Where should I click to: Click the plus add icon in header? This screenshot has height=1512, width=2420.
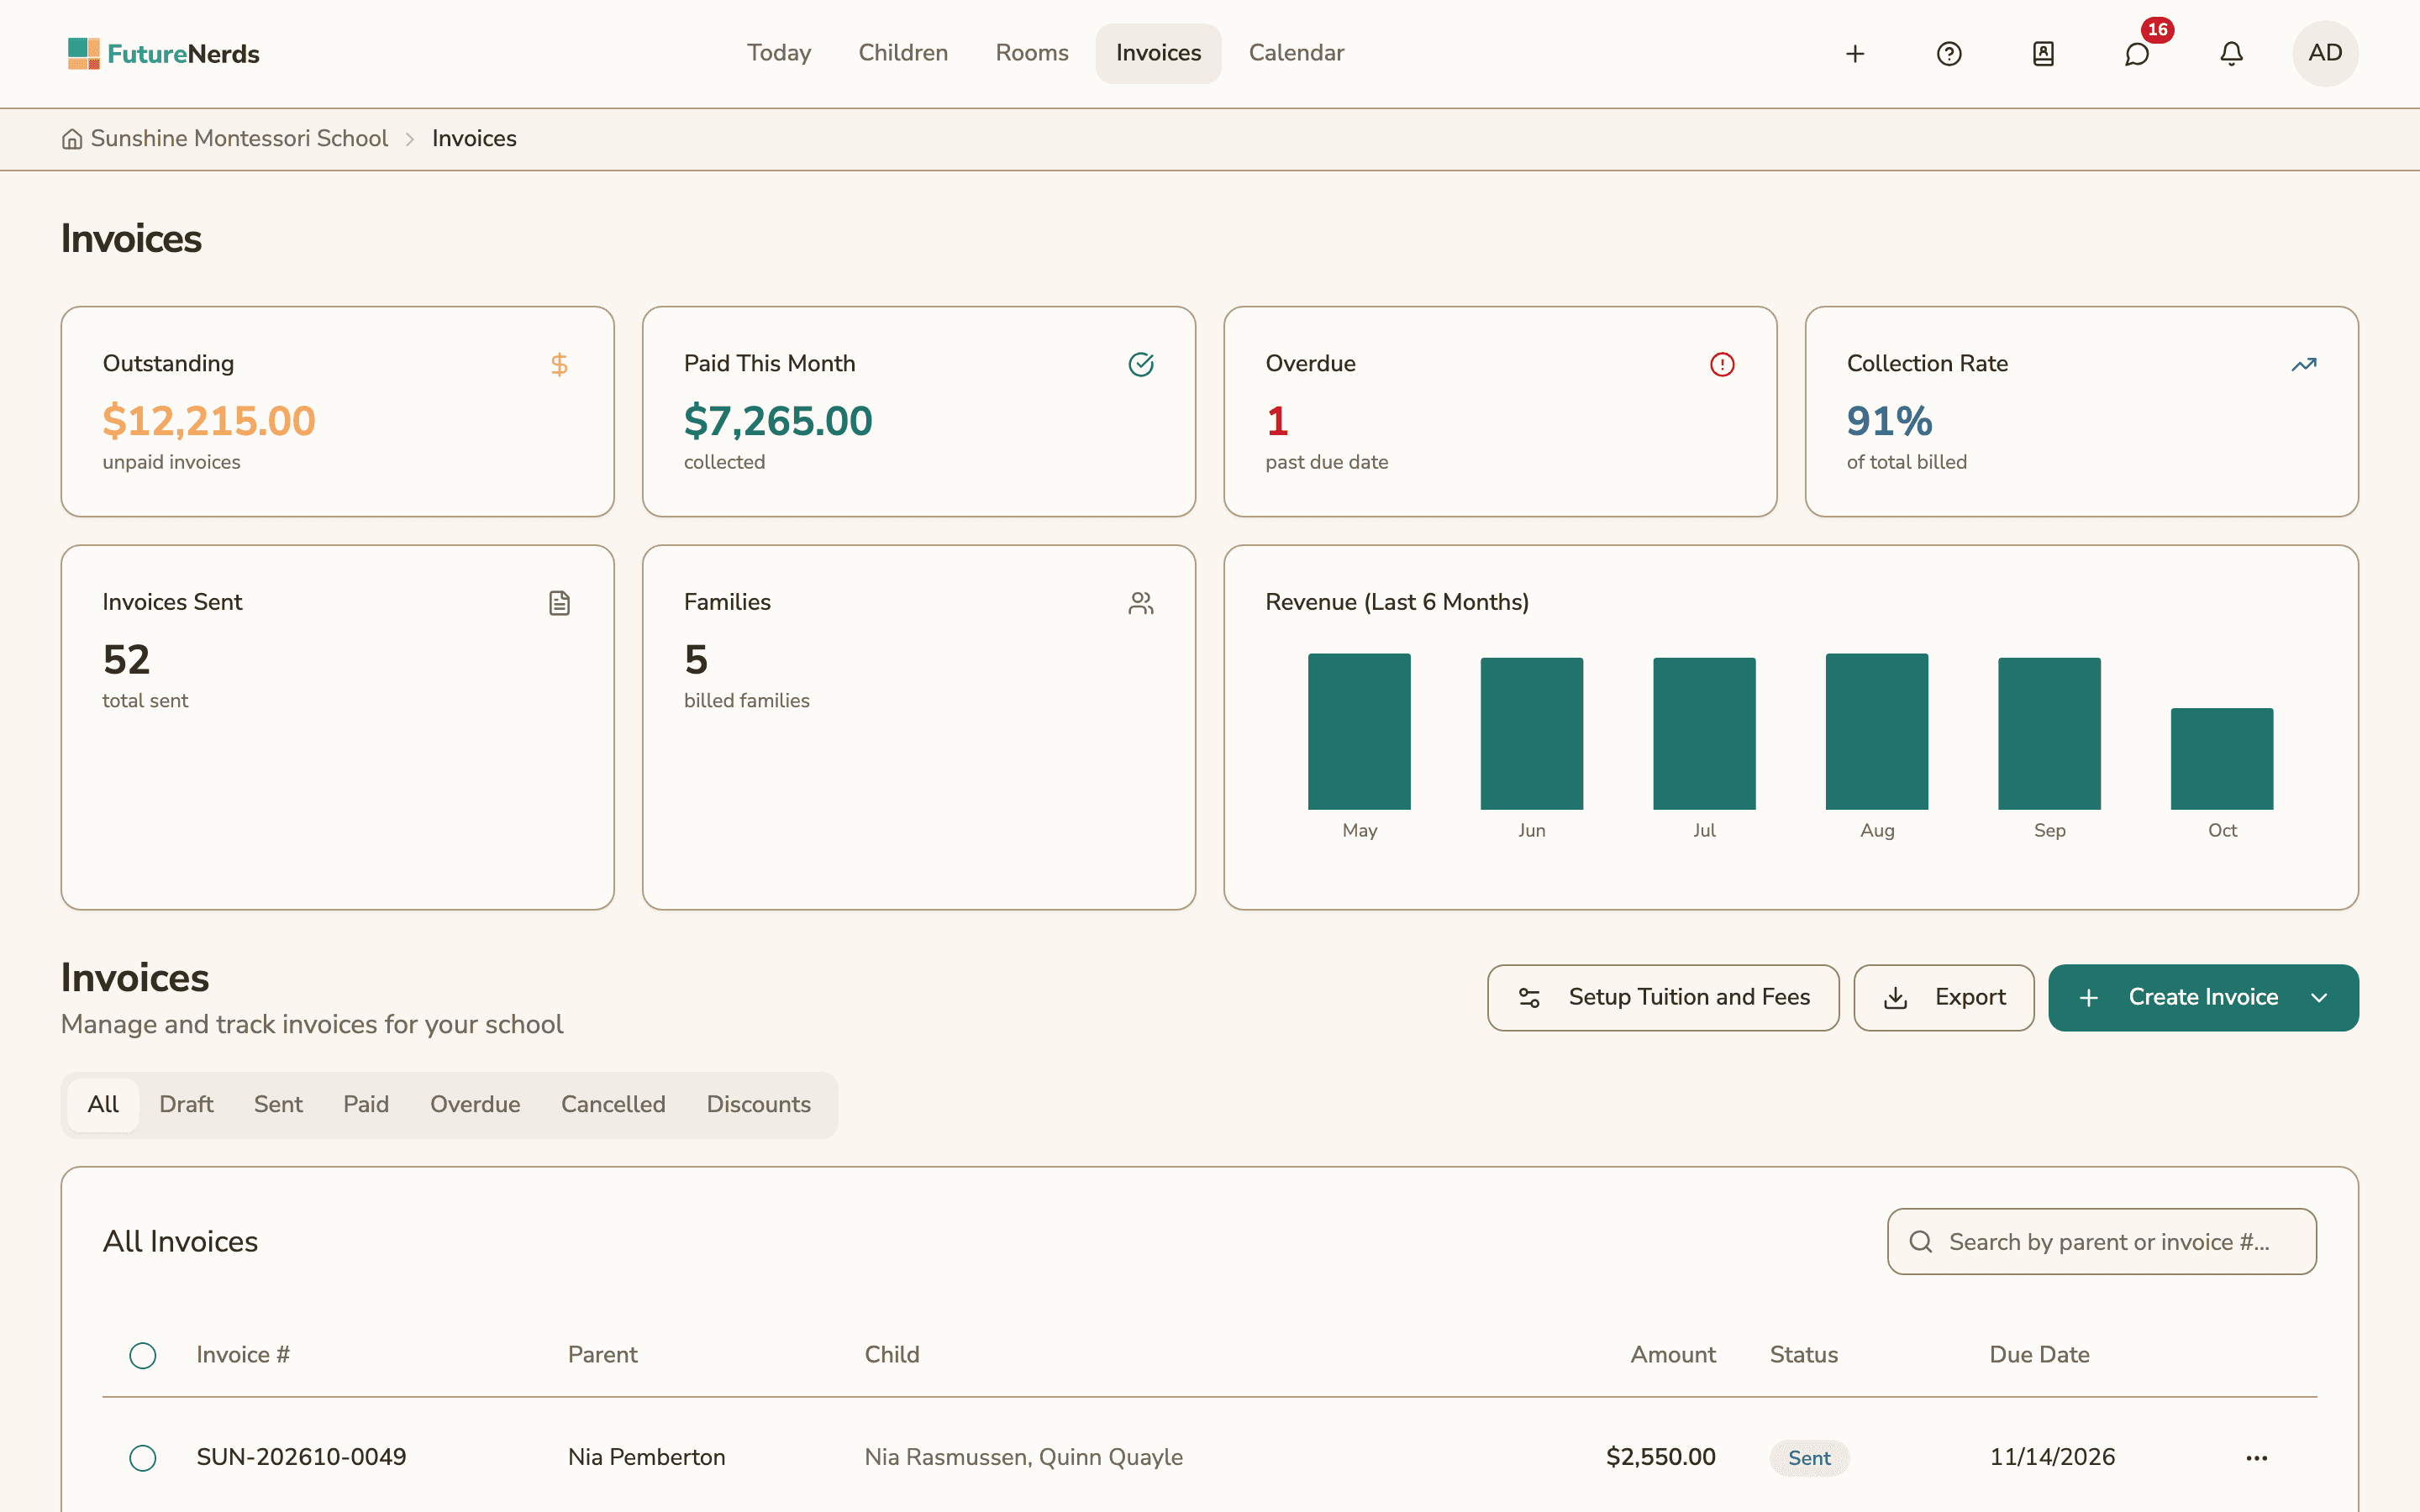tap(1855, 54)
